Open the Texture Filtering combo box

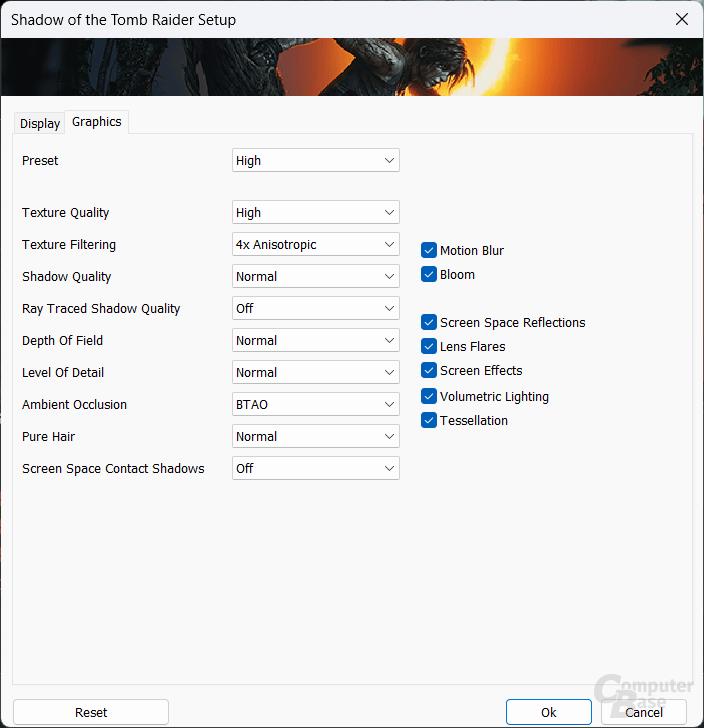point(315,244)
